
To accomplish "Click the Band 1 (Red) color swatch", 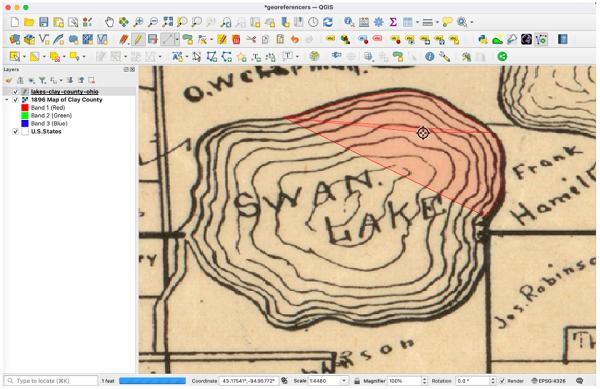I will click(25, 108).
